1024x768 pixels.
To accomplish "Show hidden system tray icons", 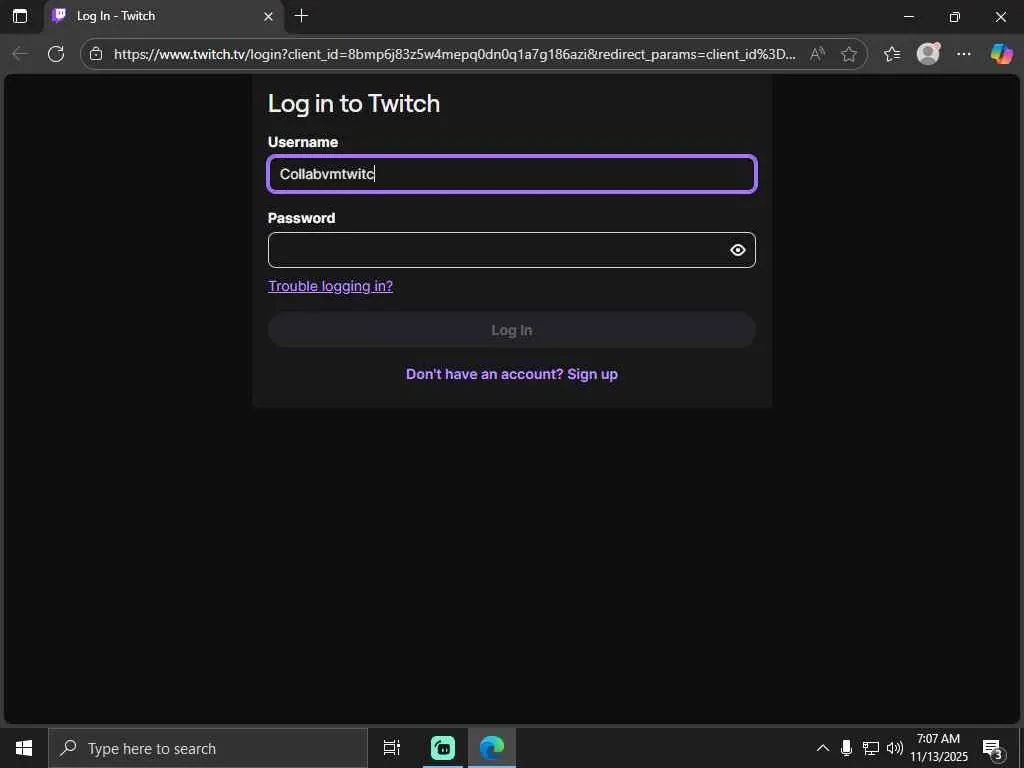I will [823, 748].
